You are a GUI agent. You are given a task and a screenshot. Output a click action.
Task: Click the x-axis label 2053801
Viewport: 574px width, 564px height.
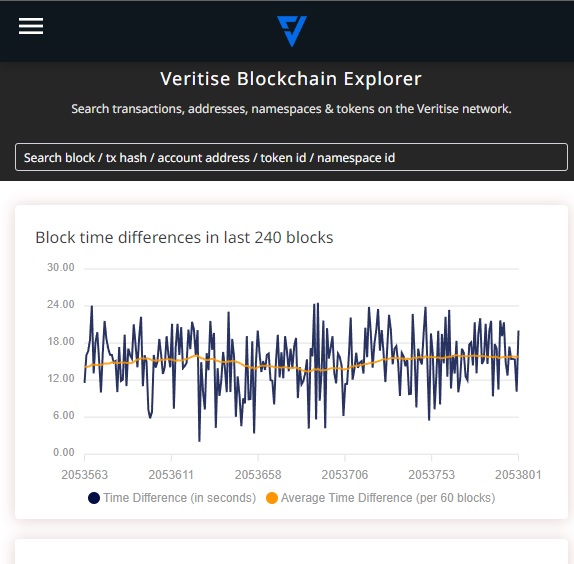pos(518,475)
